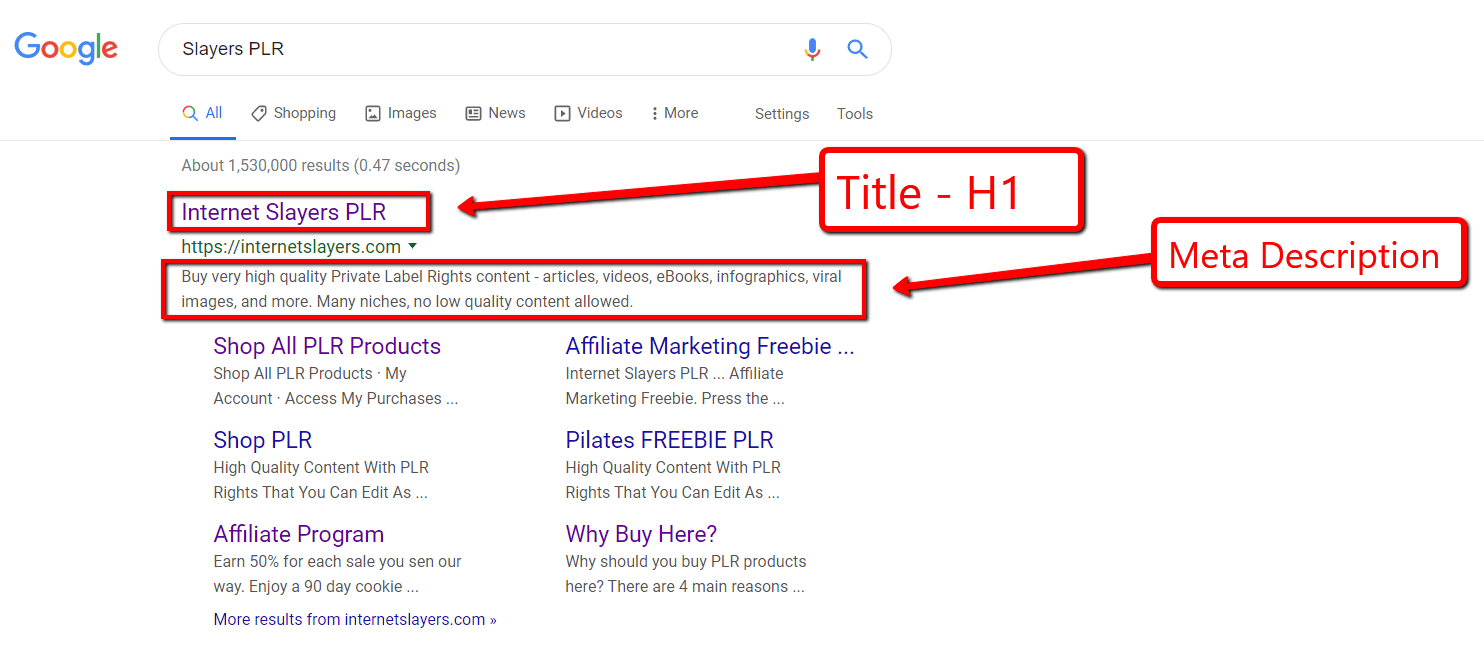Select the All results tab
Screen dimensions: 1484x648
[202, 113]
